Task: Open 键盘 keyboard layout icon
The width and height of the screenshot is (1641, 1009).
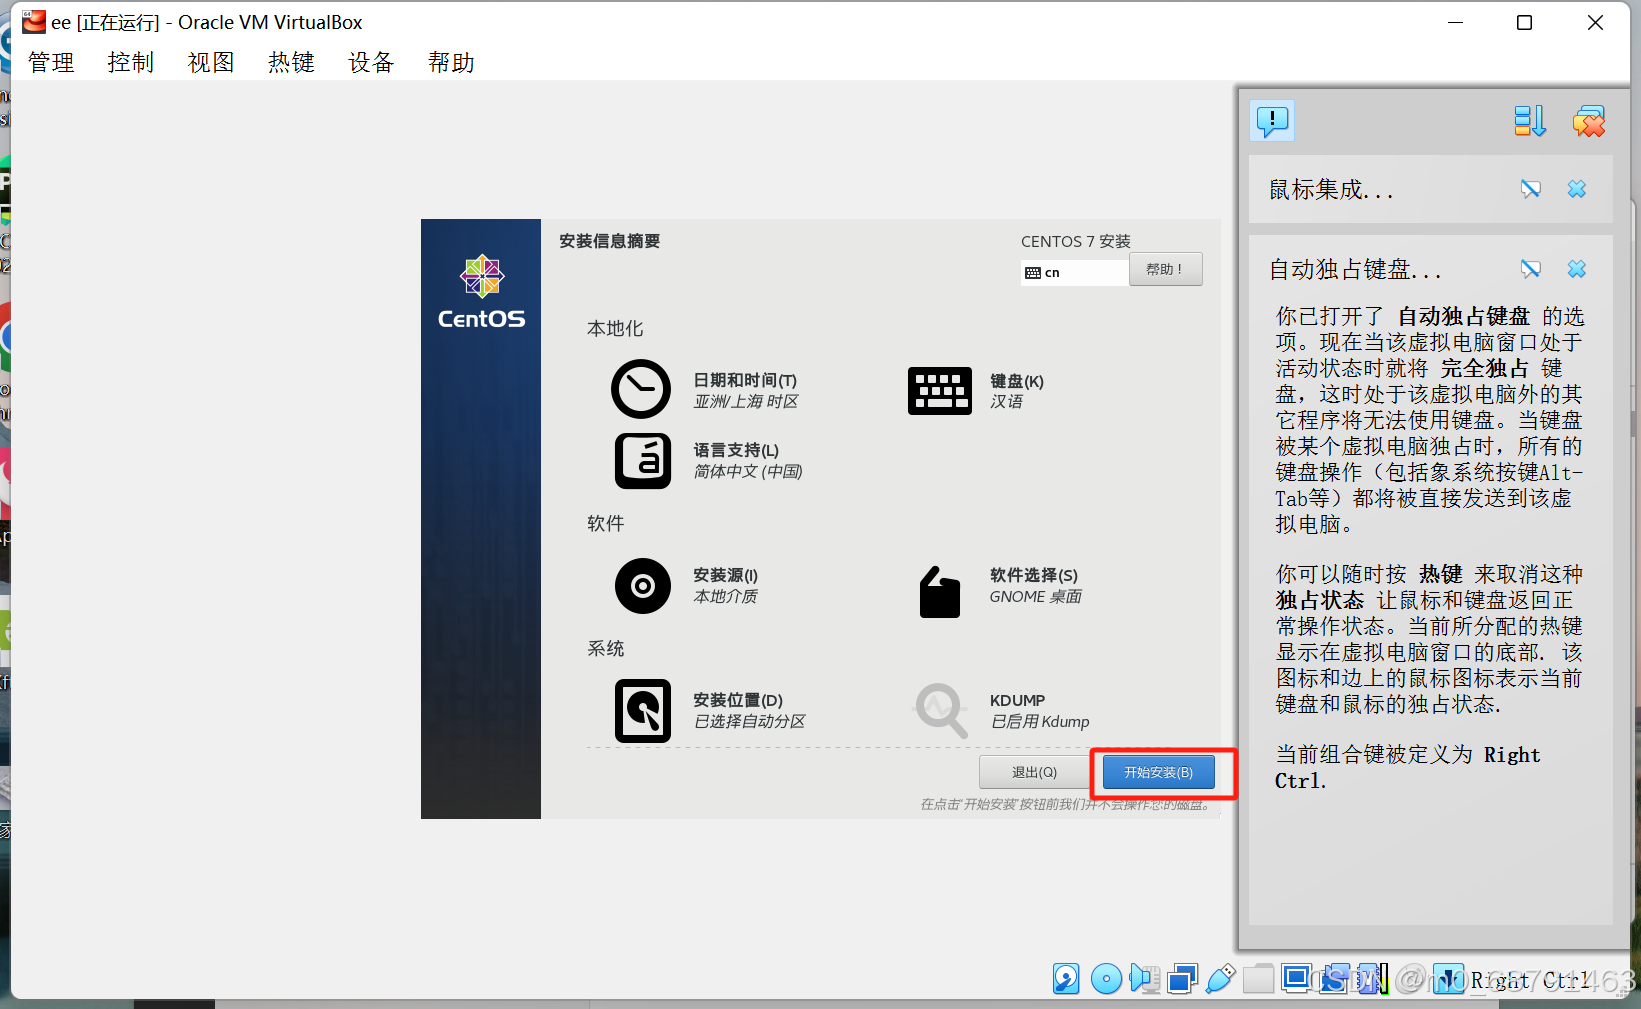Action: (940, 390)
